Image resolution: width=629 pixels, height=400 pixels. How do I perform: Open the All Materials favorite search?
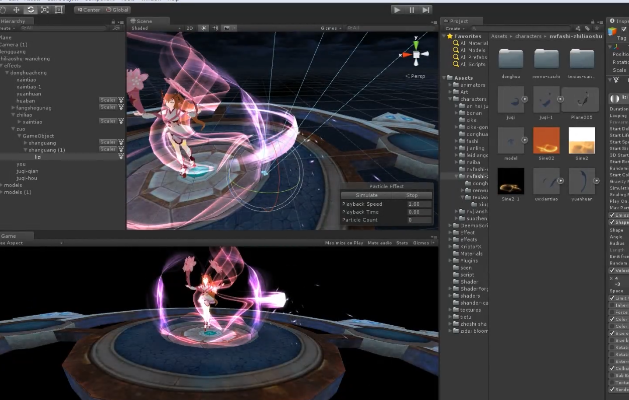click(470, 43)
